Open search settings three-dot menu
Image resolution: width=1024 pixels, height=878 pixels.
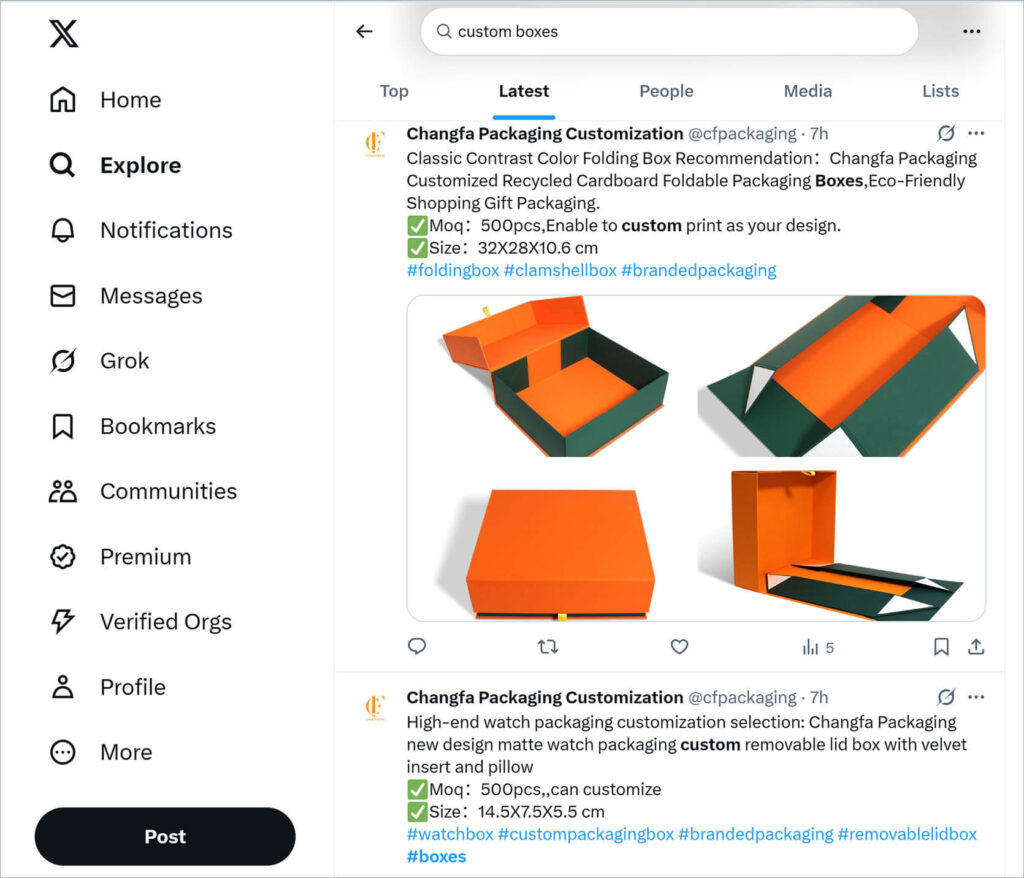(x=971, y=32)
